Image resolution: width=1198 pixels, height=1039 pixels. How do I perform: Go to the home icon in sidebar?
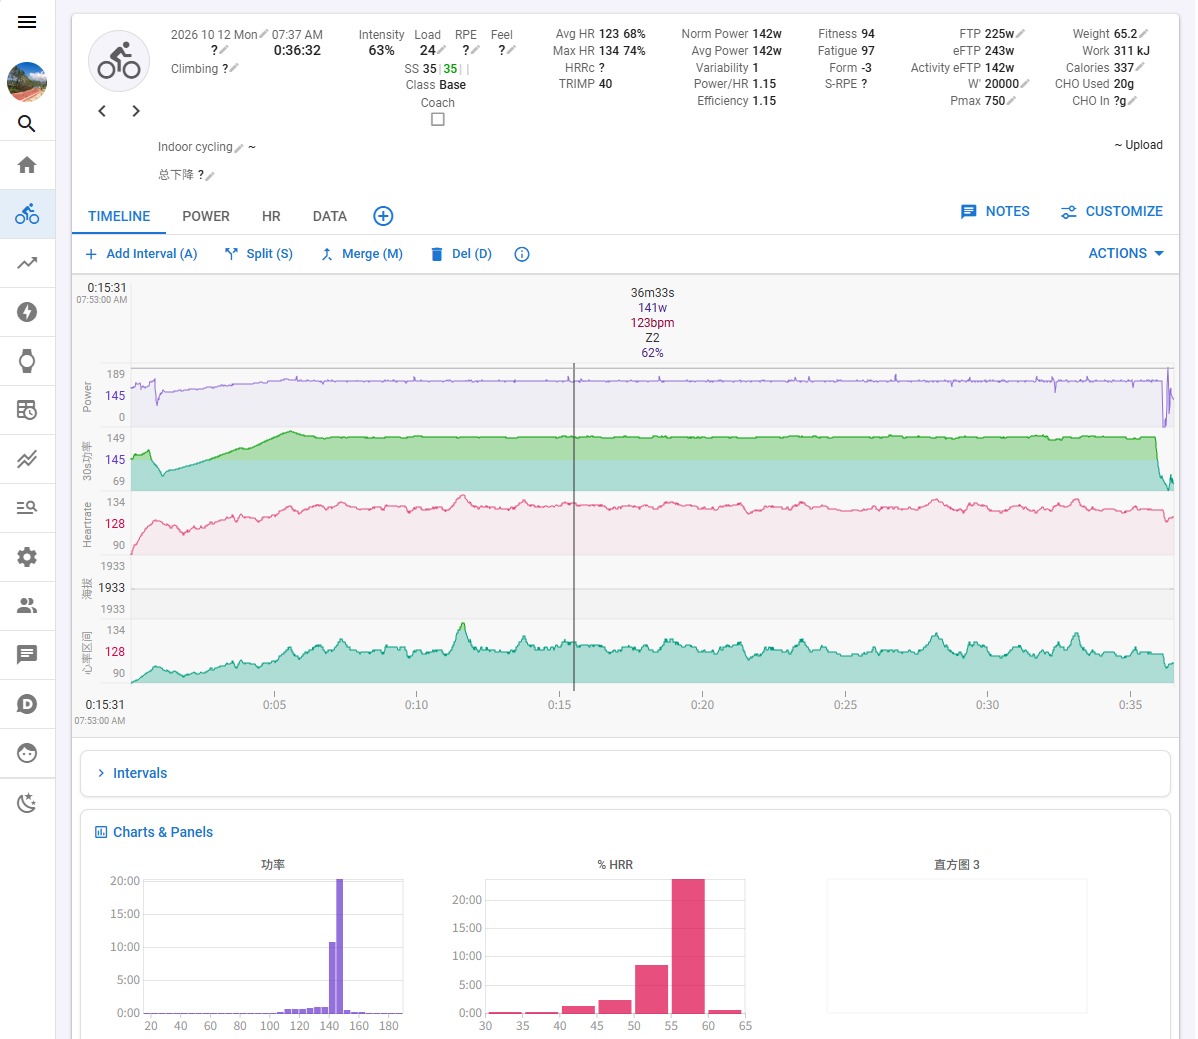[27, 165]
